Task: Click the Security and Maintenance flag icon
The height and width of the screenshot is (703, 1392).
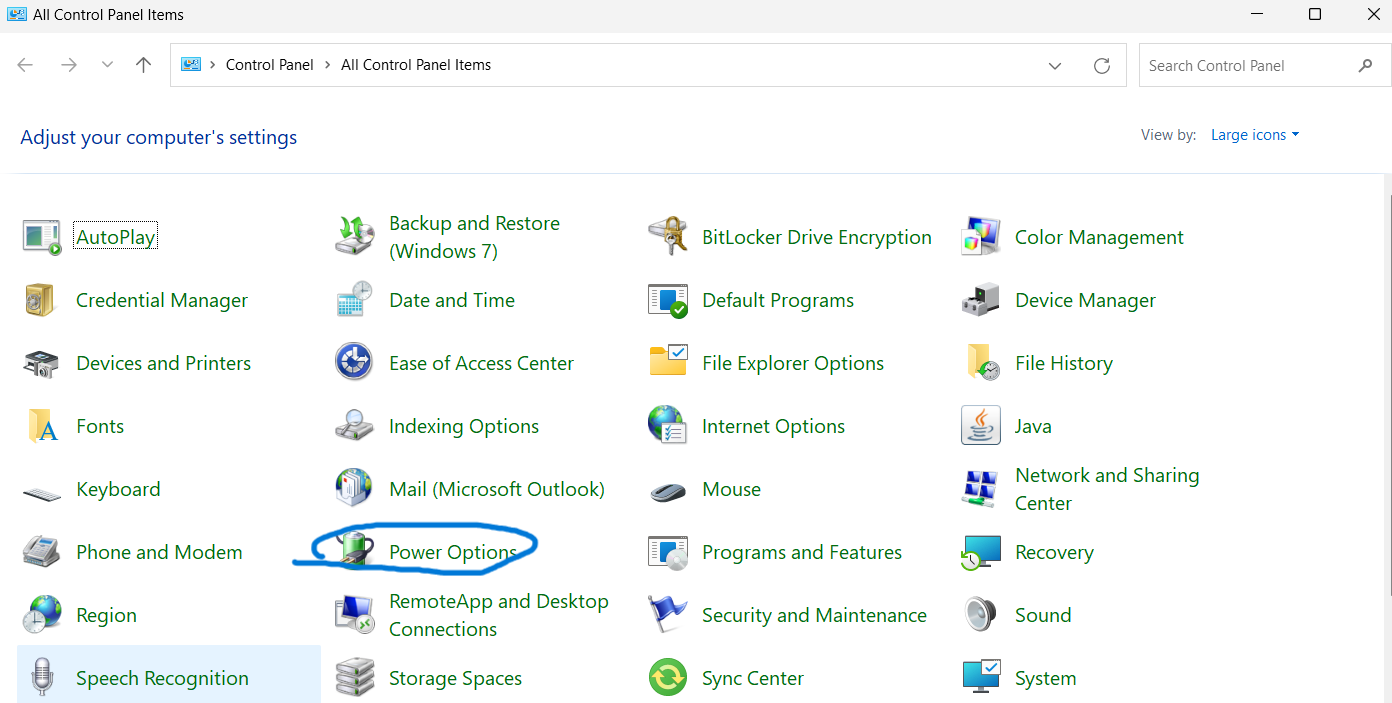Action: pos(667,615)
